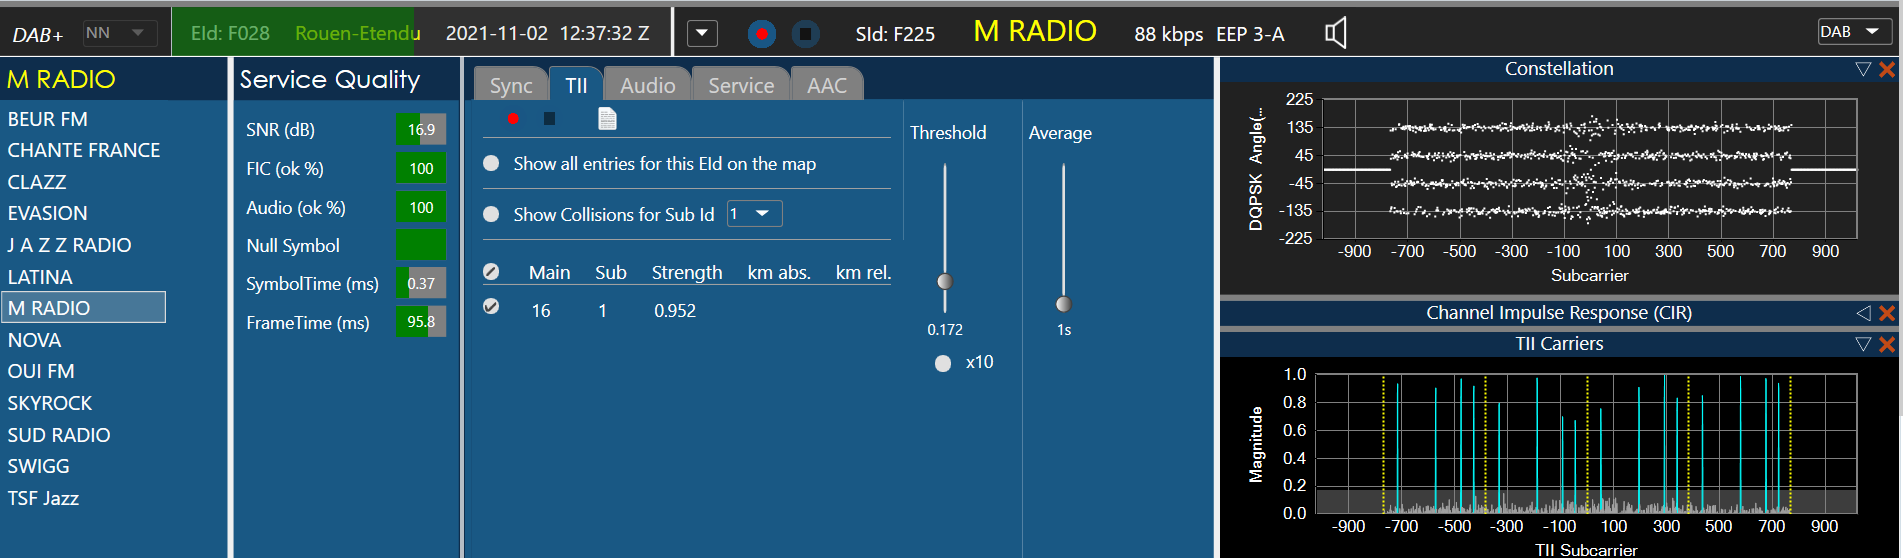Click the Null Symbol green indicator
Image resolution: width=1903 pixels, height=558 pixels.
tap(421, 245)
